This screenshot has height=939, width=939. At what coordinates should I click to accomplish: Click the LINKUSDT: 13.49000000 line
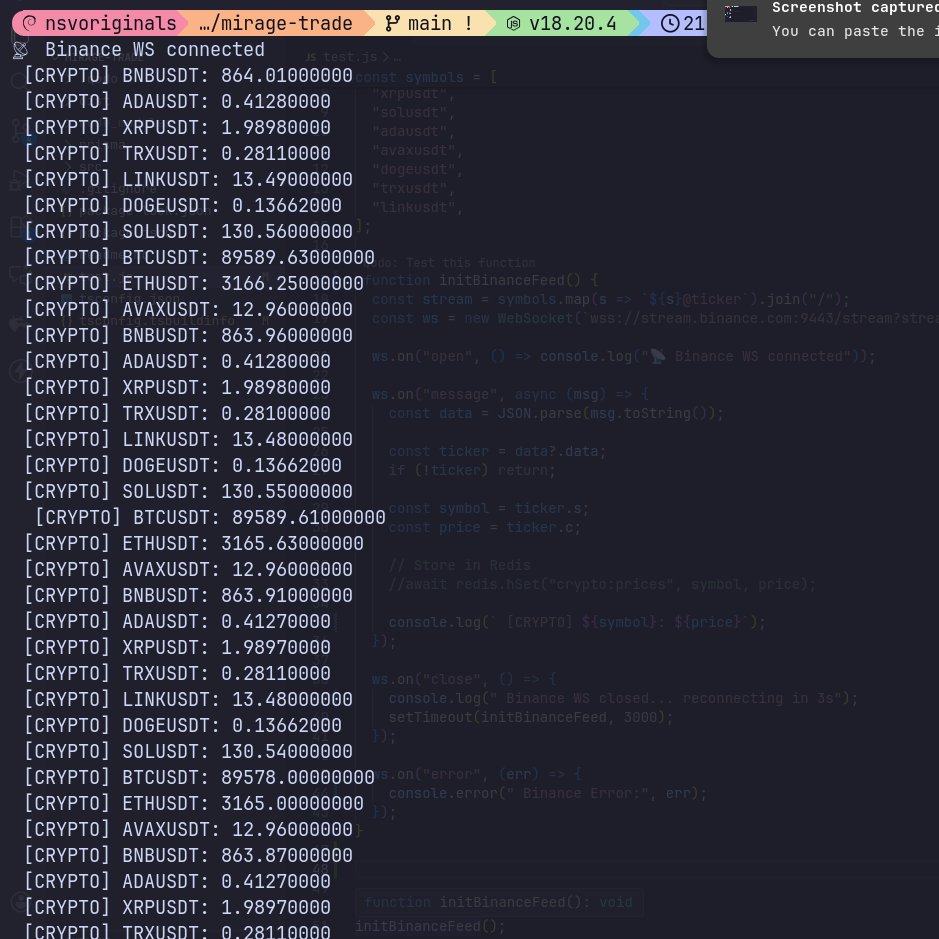coord(188,180)
